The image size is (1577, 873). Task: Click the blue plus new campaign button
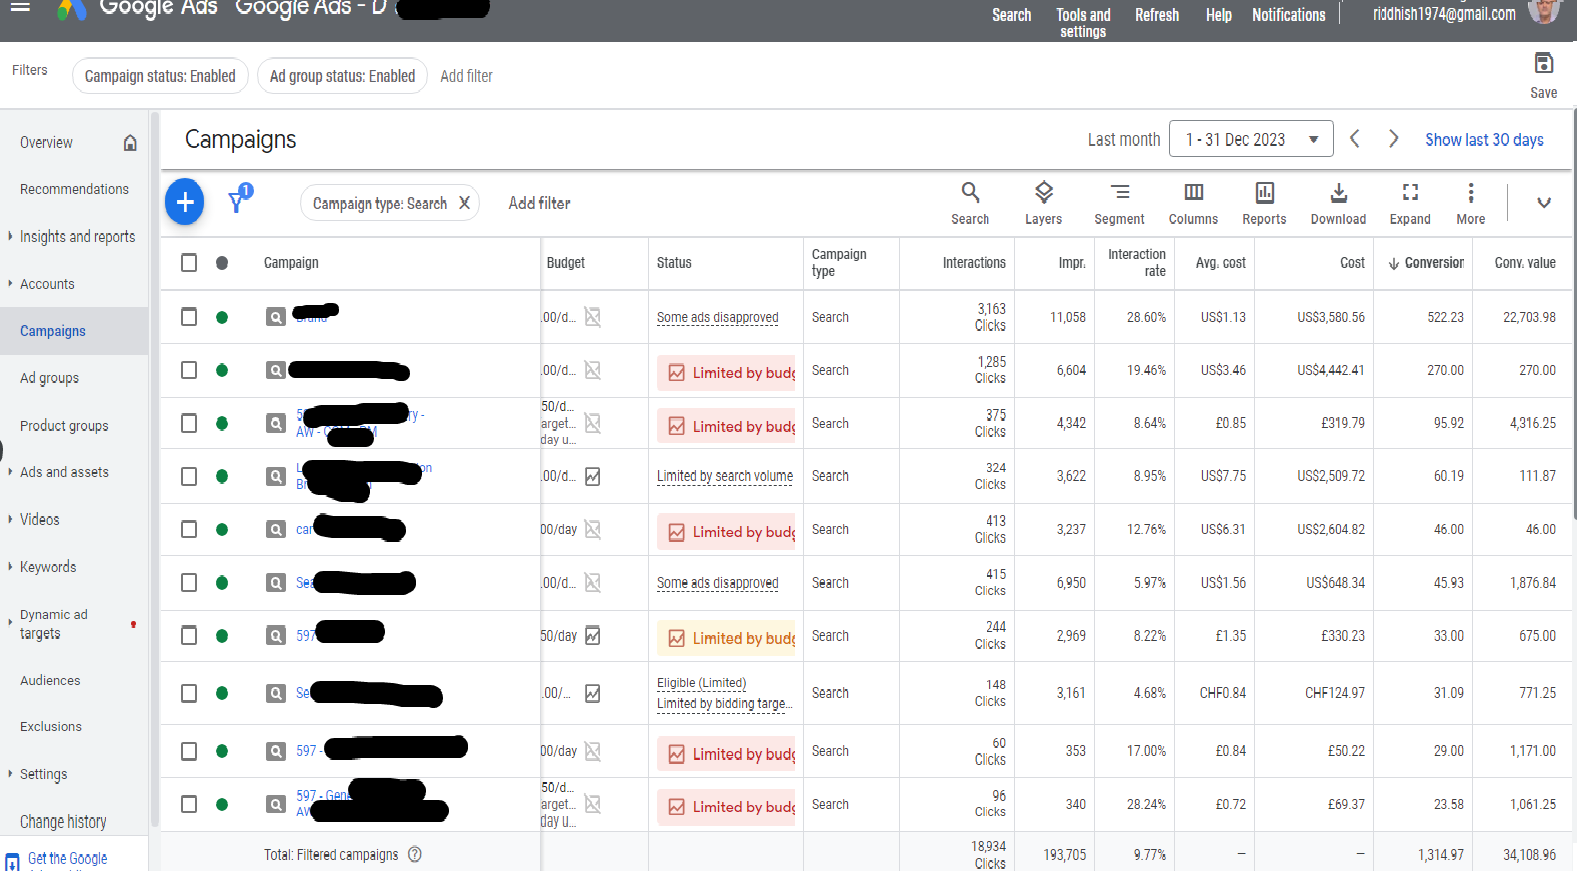tap(185, 202)
